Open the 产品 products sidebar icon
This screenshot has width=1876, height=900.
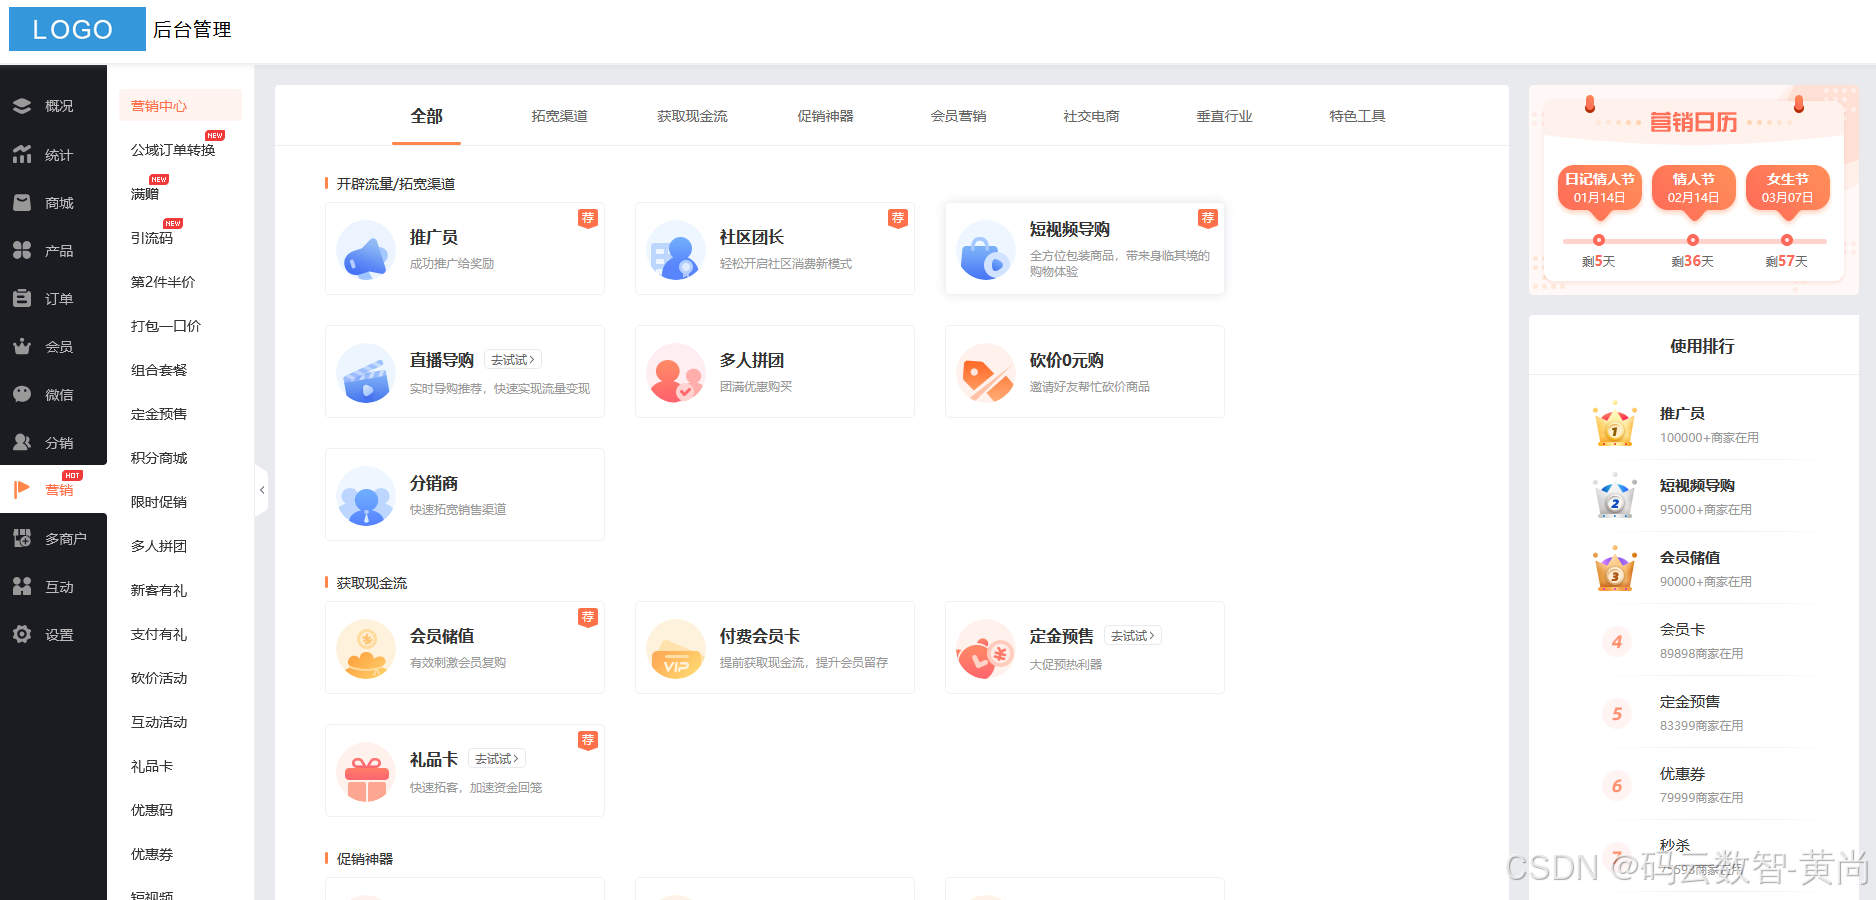coord(22,250)
